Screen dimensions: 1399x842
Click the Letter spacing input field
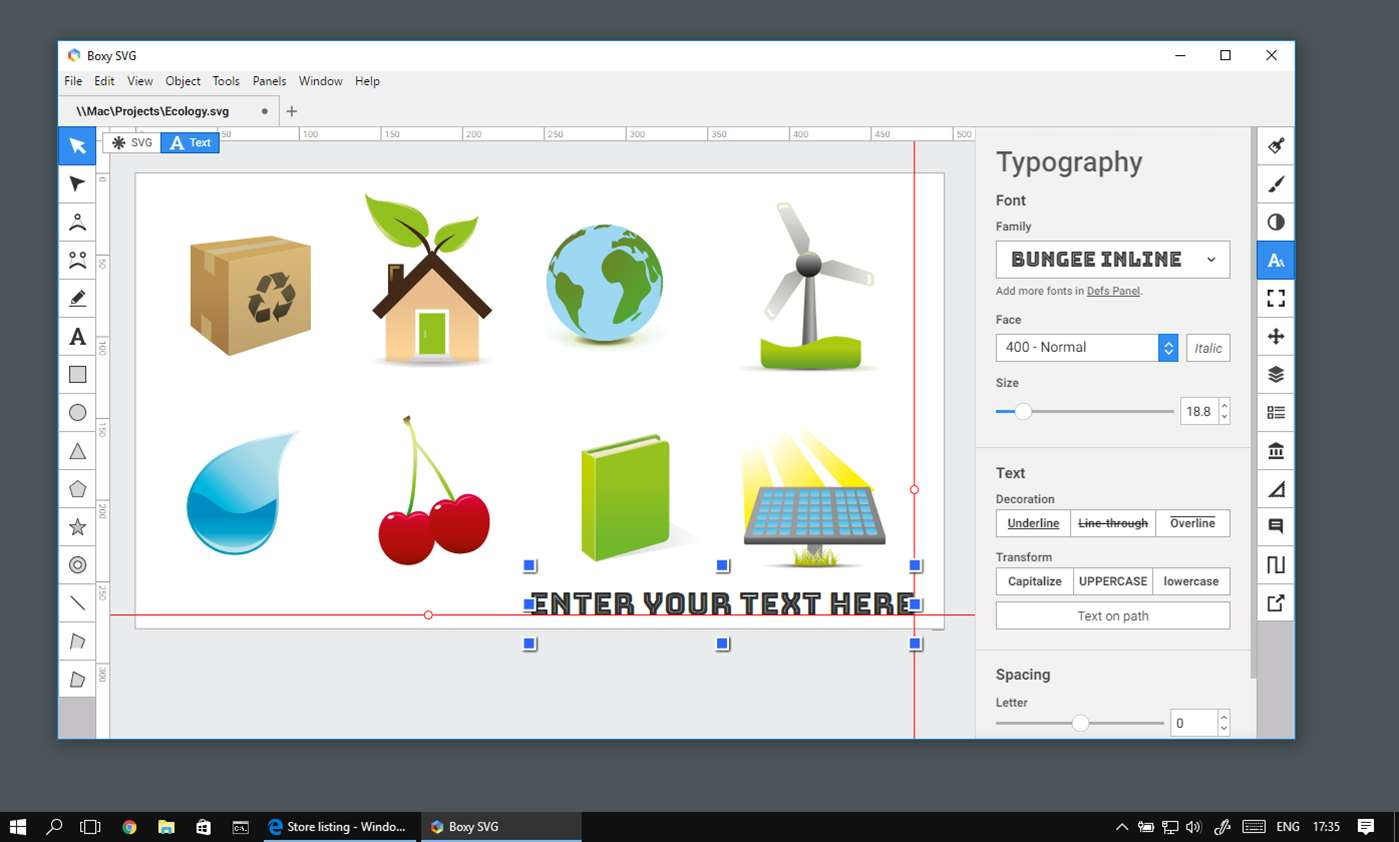pyautogui.click(x=1192, y=723)
